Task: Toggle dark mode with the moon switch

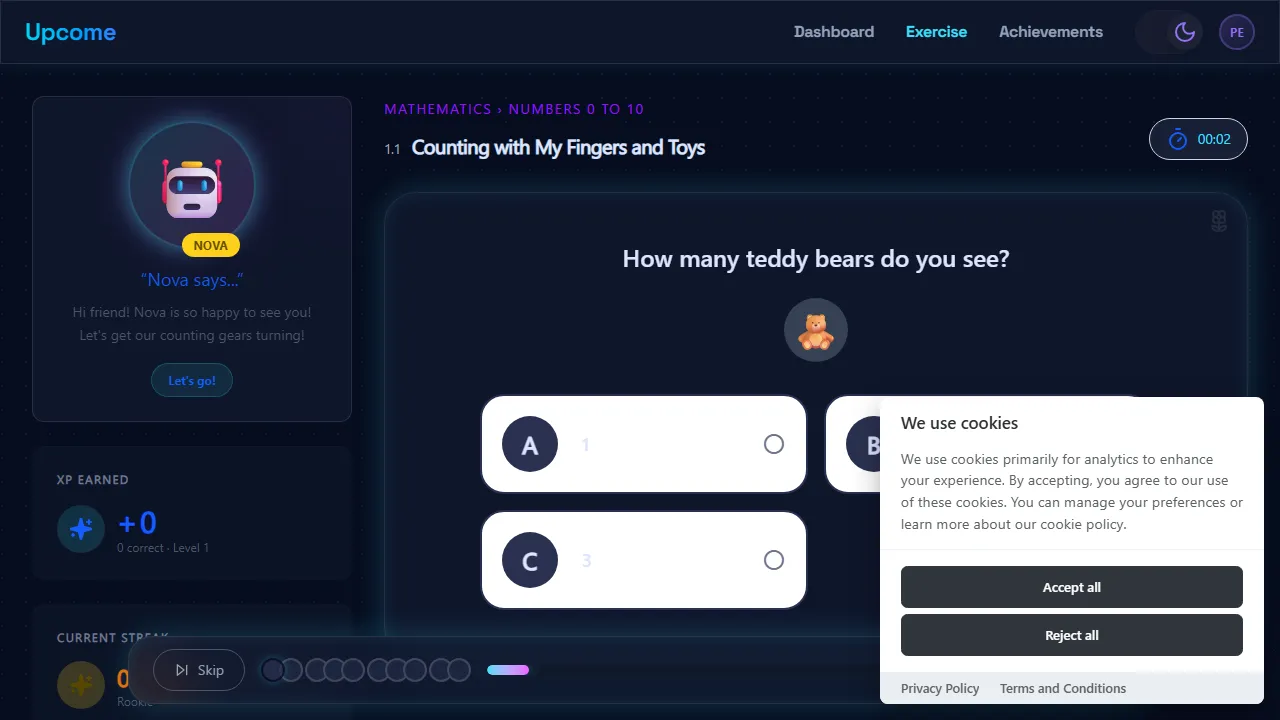Action: click(x=1169, y=32)
